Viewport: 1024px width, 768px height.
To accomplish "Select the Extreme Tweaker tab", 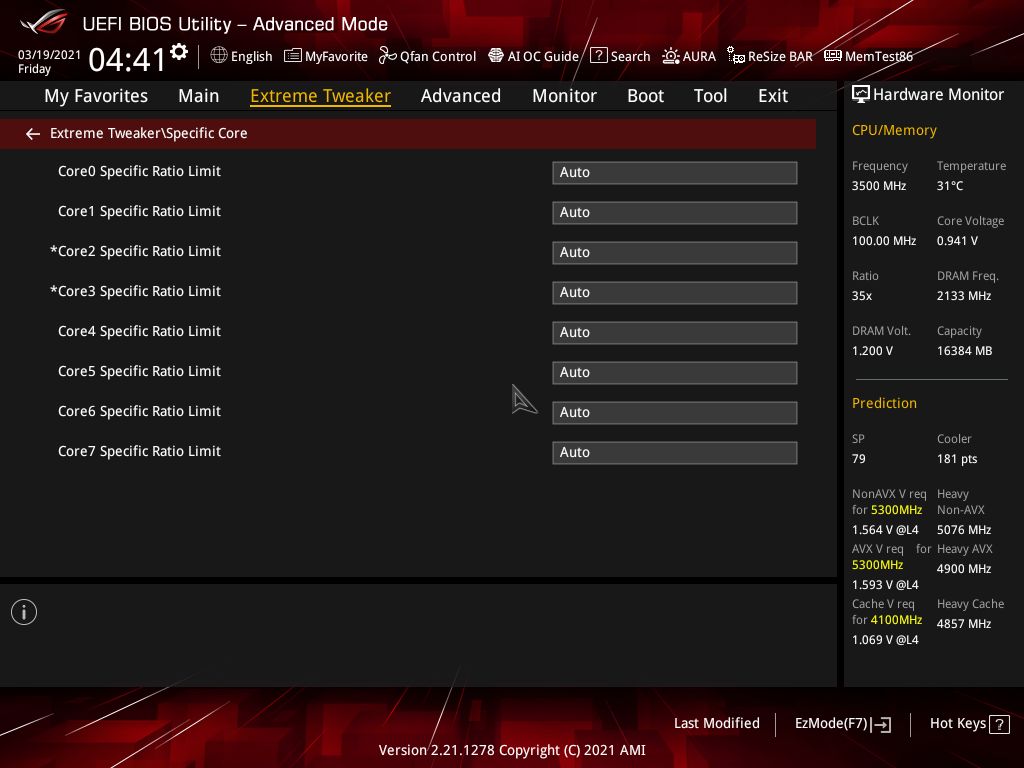I will pyautogui.click(x=321, y=96).
